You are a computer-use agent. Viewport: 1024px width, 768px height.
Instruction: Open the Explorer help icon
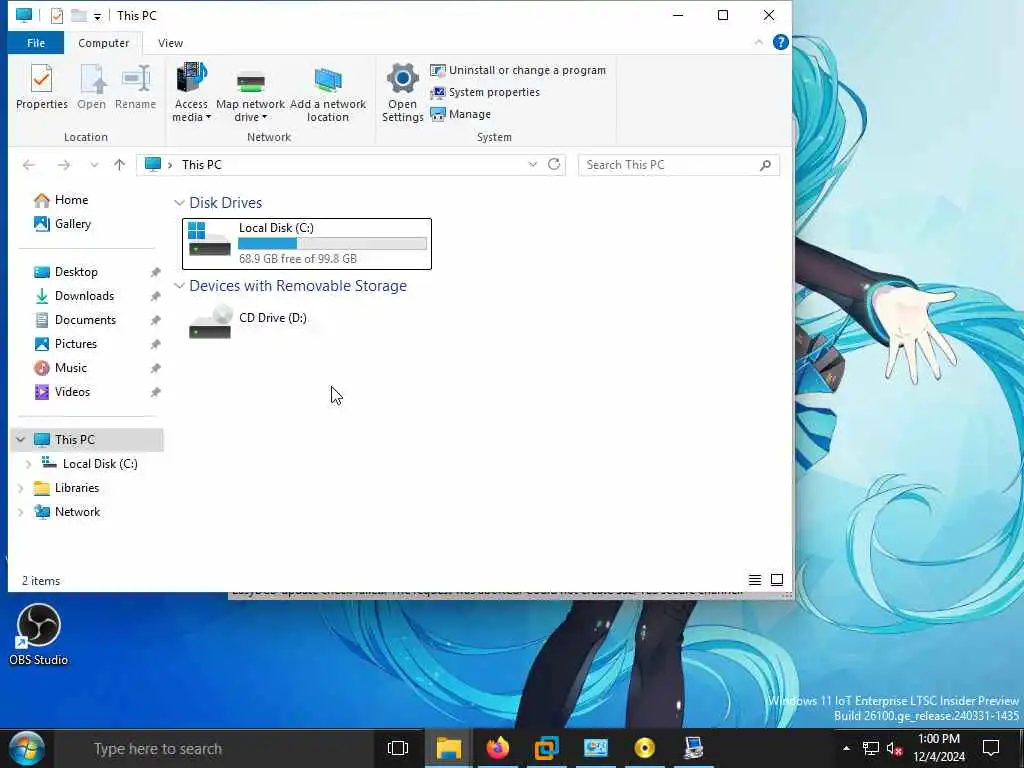point(780,42)
